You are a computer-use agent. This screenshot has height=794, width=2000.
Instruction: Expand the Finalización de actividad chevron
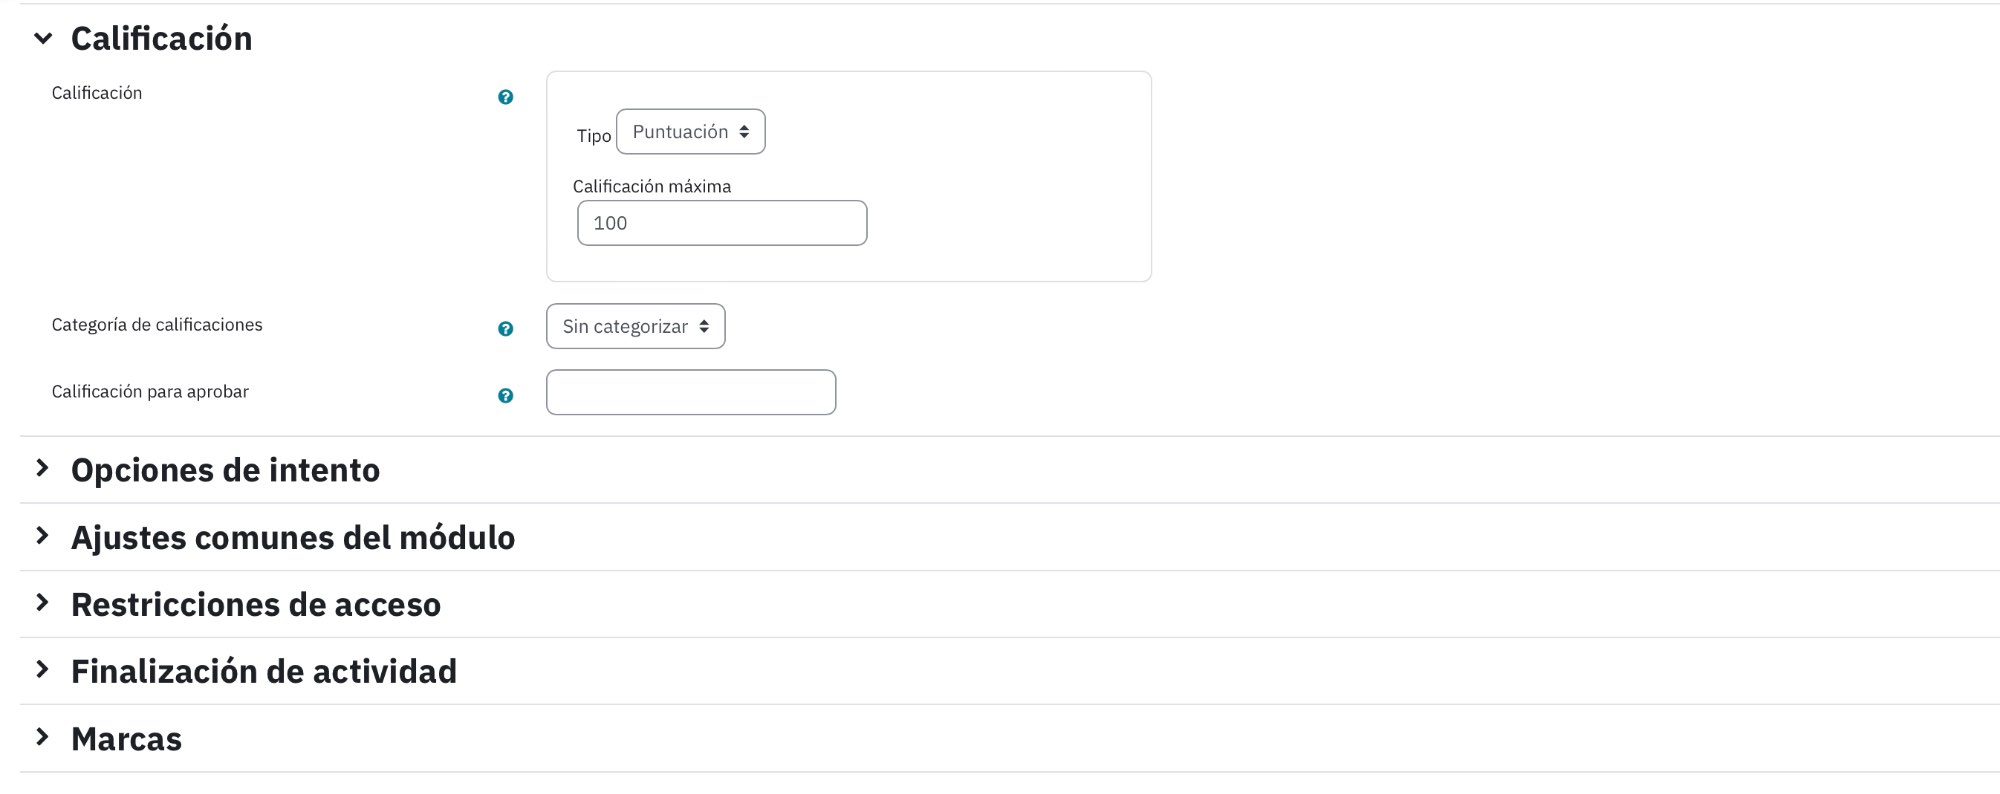(x=42, y=670)
